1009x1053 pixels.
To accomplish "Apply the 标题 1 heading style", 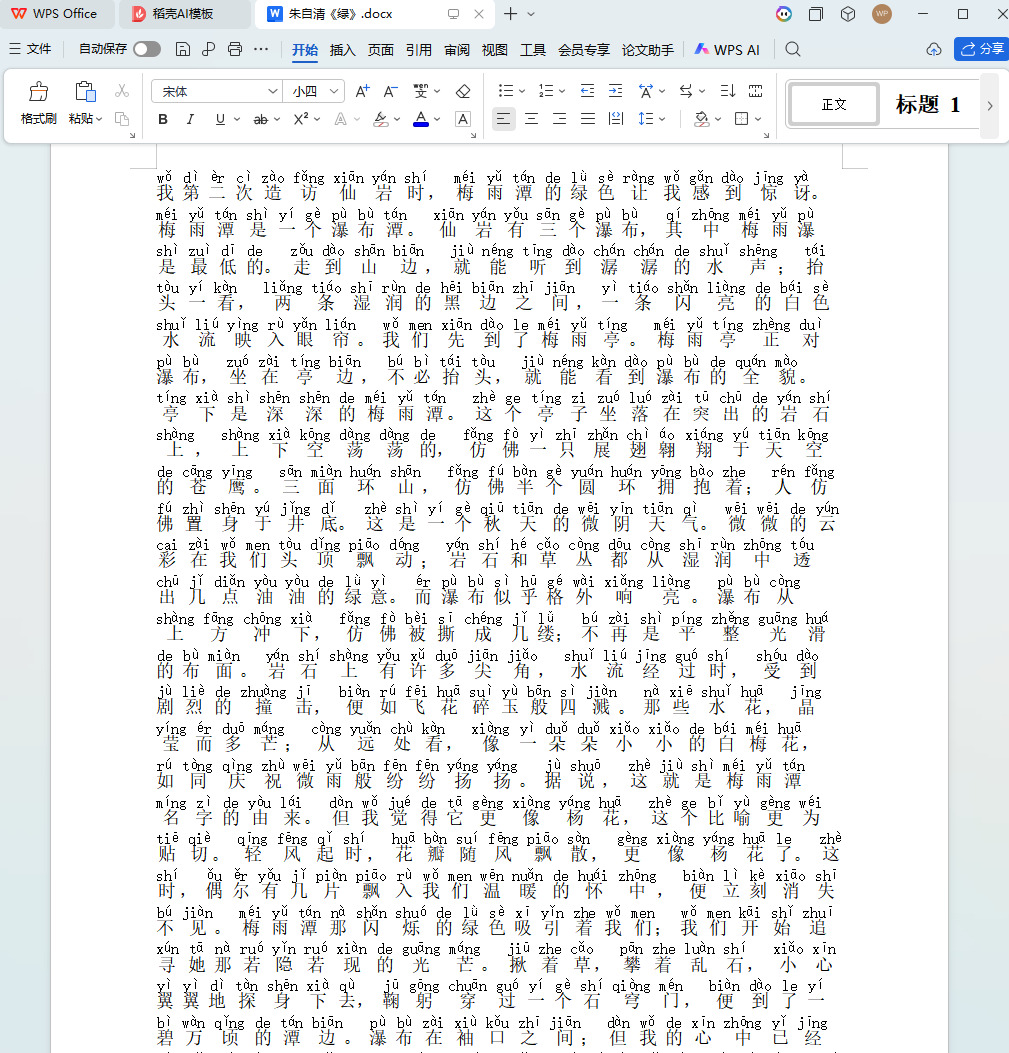I will tap(927, 105).
